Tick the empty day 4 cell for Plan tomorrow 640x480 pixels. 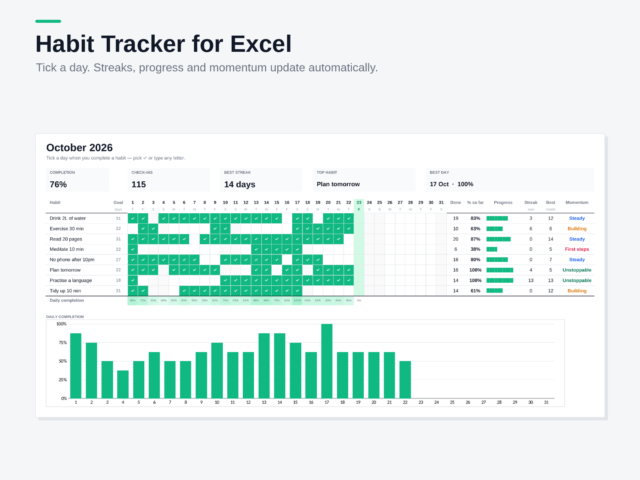point(164,270)
